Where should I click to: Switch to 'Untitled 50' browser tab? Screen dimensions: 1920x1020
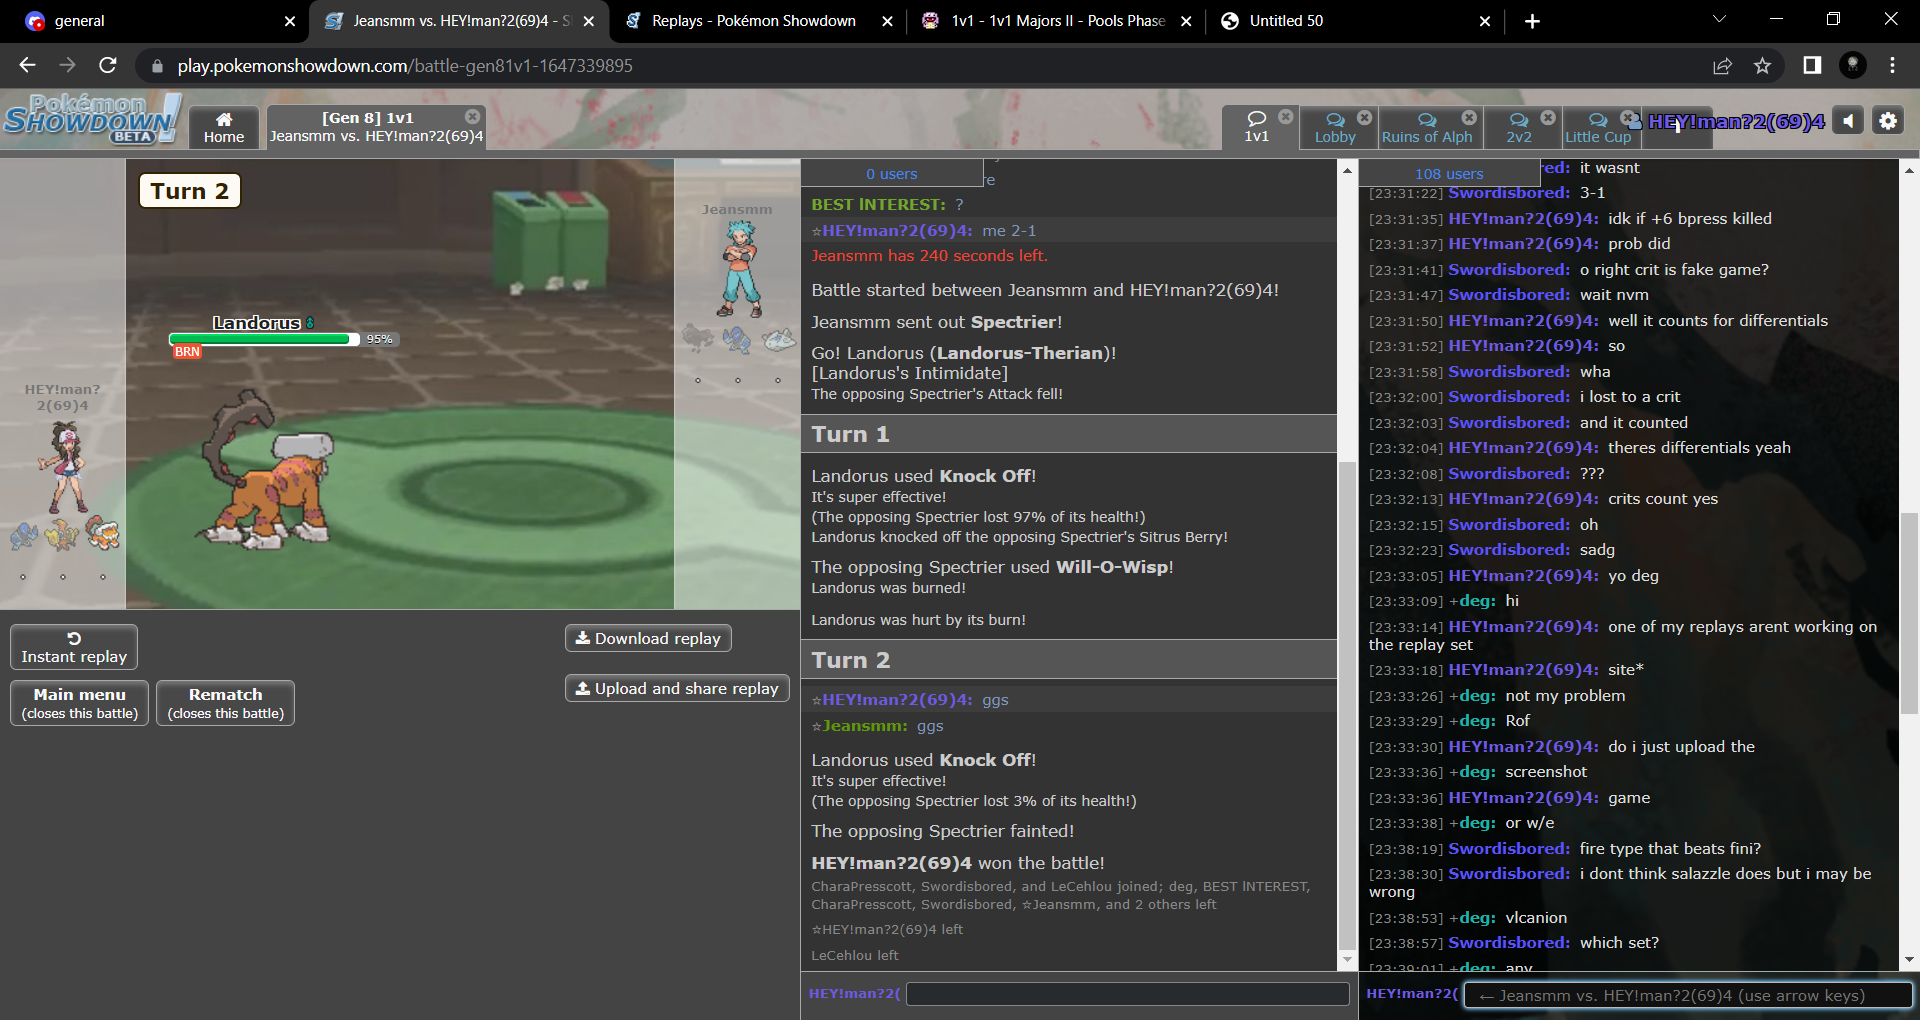pyautogui.click(x=1355, y=21)
